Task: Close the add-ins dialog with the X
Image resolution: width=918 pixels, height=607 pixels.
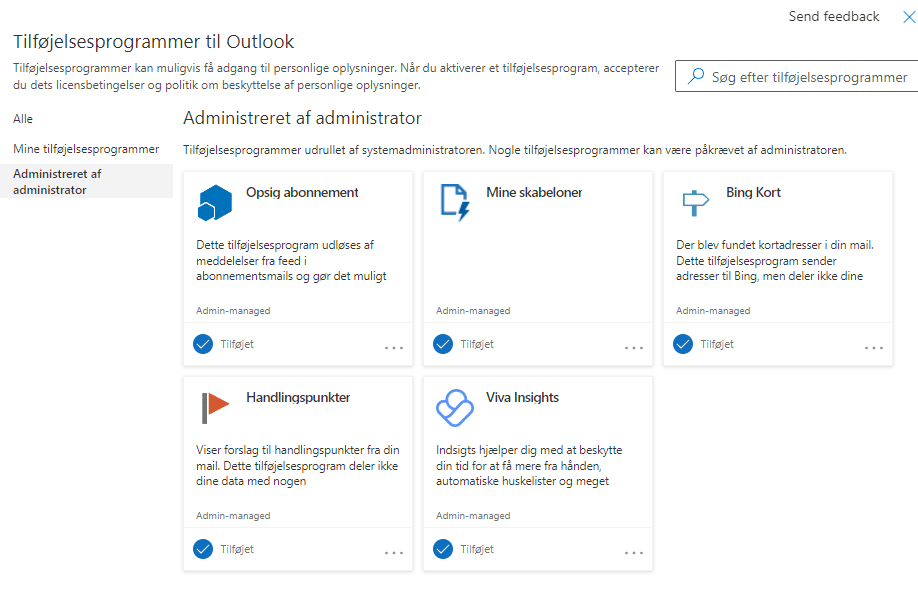Action: pos(909,17)
